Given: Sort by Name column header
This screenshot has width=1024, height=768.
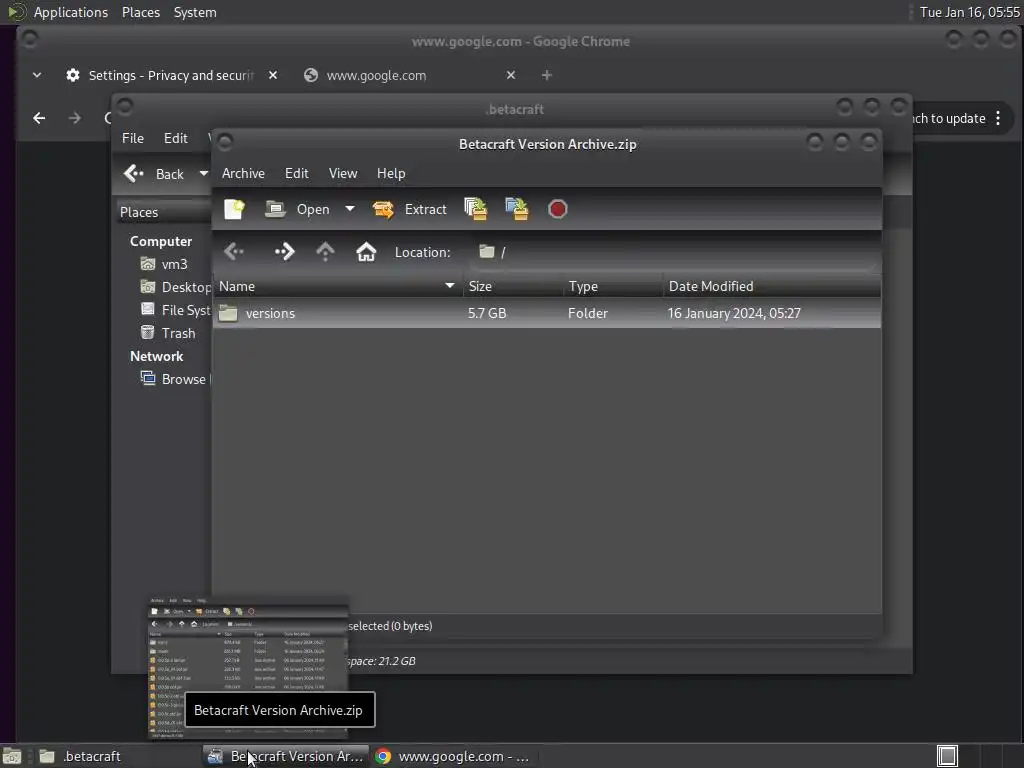Looking at the screenshot, I should (337, 286).
